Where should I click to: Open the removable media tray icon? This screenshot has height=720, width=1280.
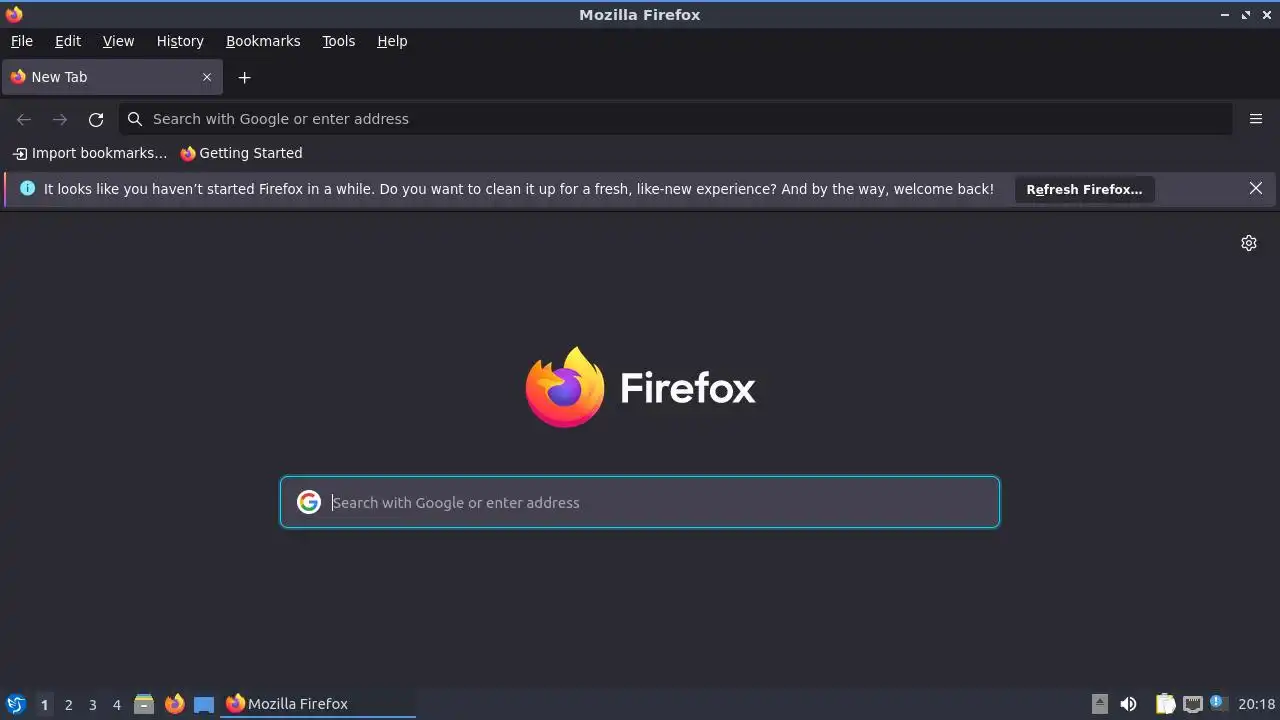point(1100,704)
